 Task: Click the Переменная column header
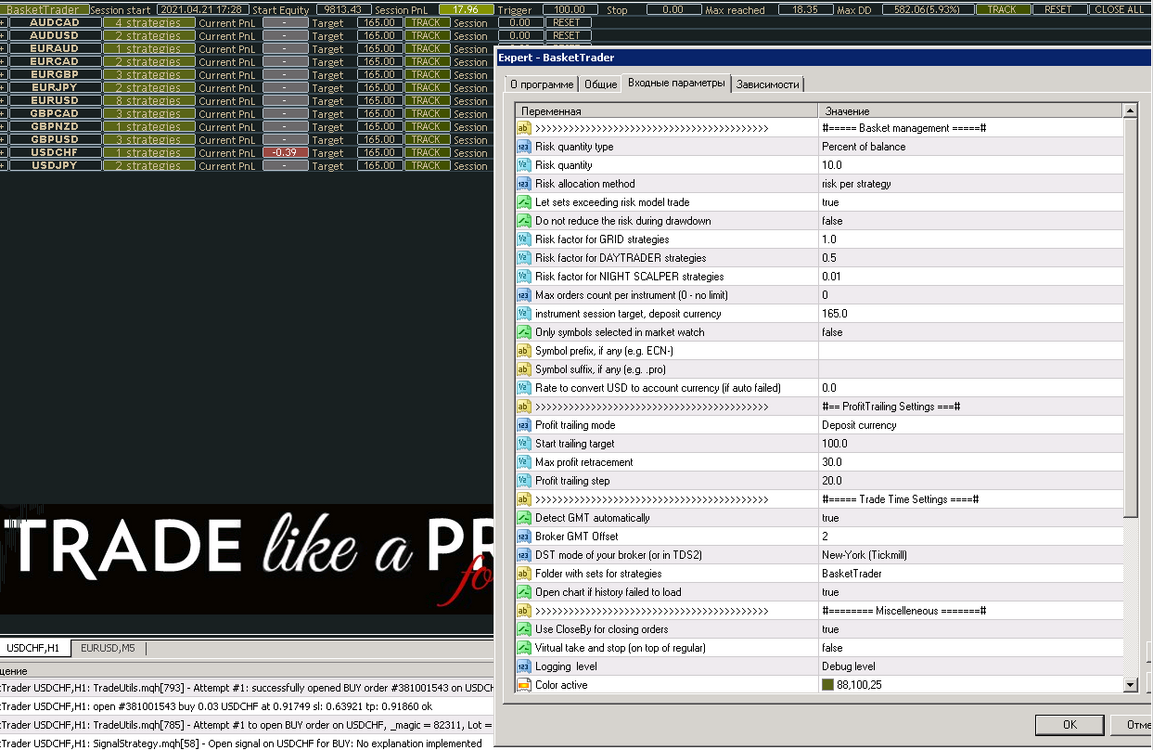[666, 111]
